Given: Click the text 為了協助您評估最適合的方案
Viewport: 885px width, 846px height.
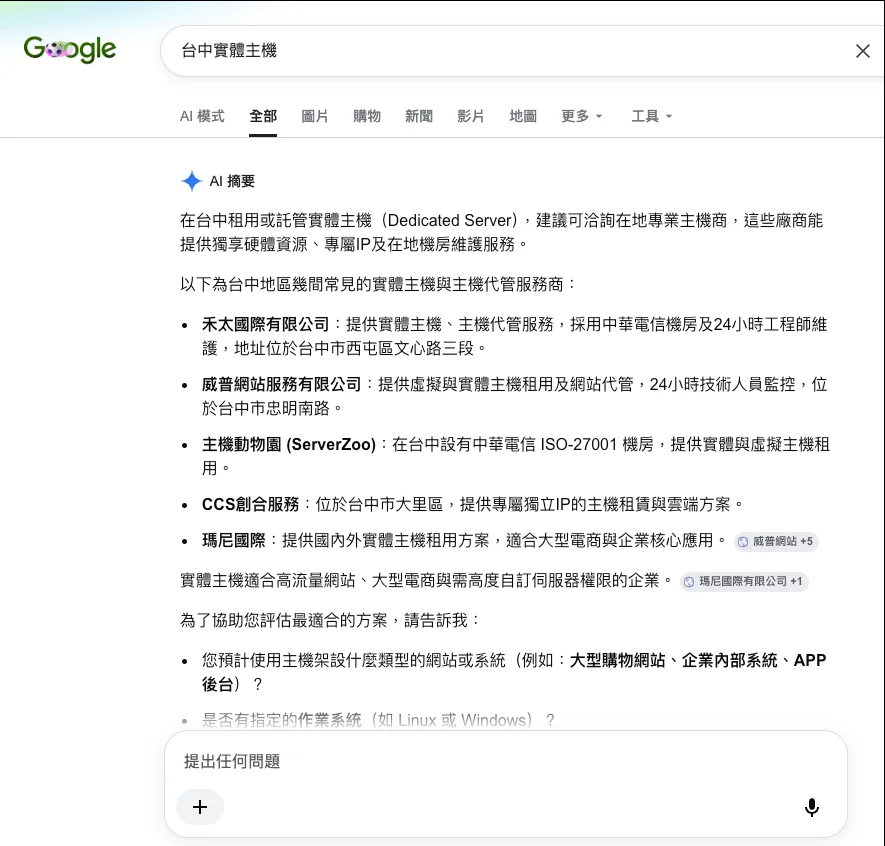Looking at the screenshot, I should point(283,621).
